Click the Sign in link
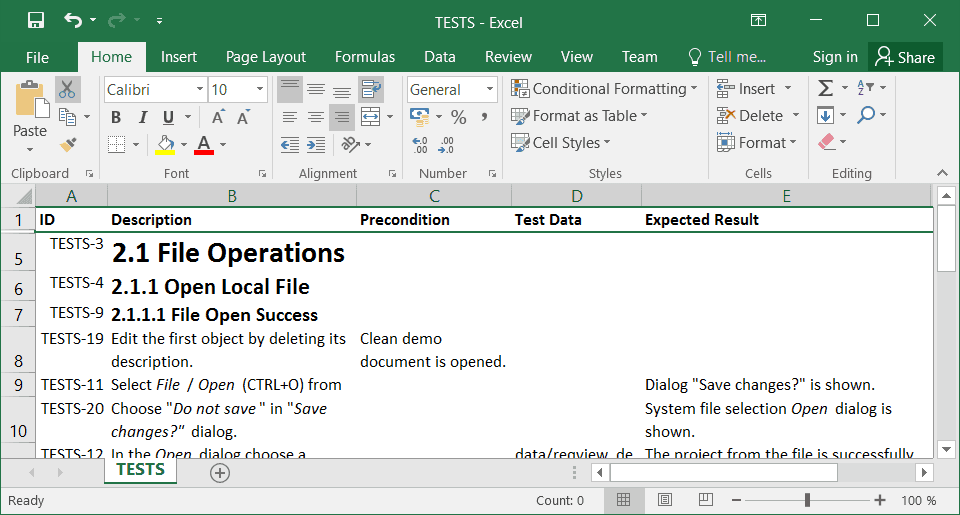The image size is (960, 515). coord(834,57)
